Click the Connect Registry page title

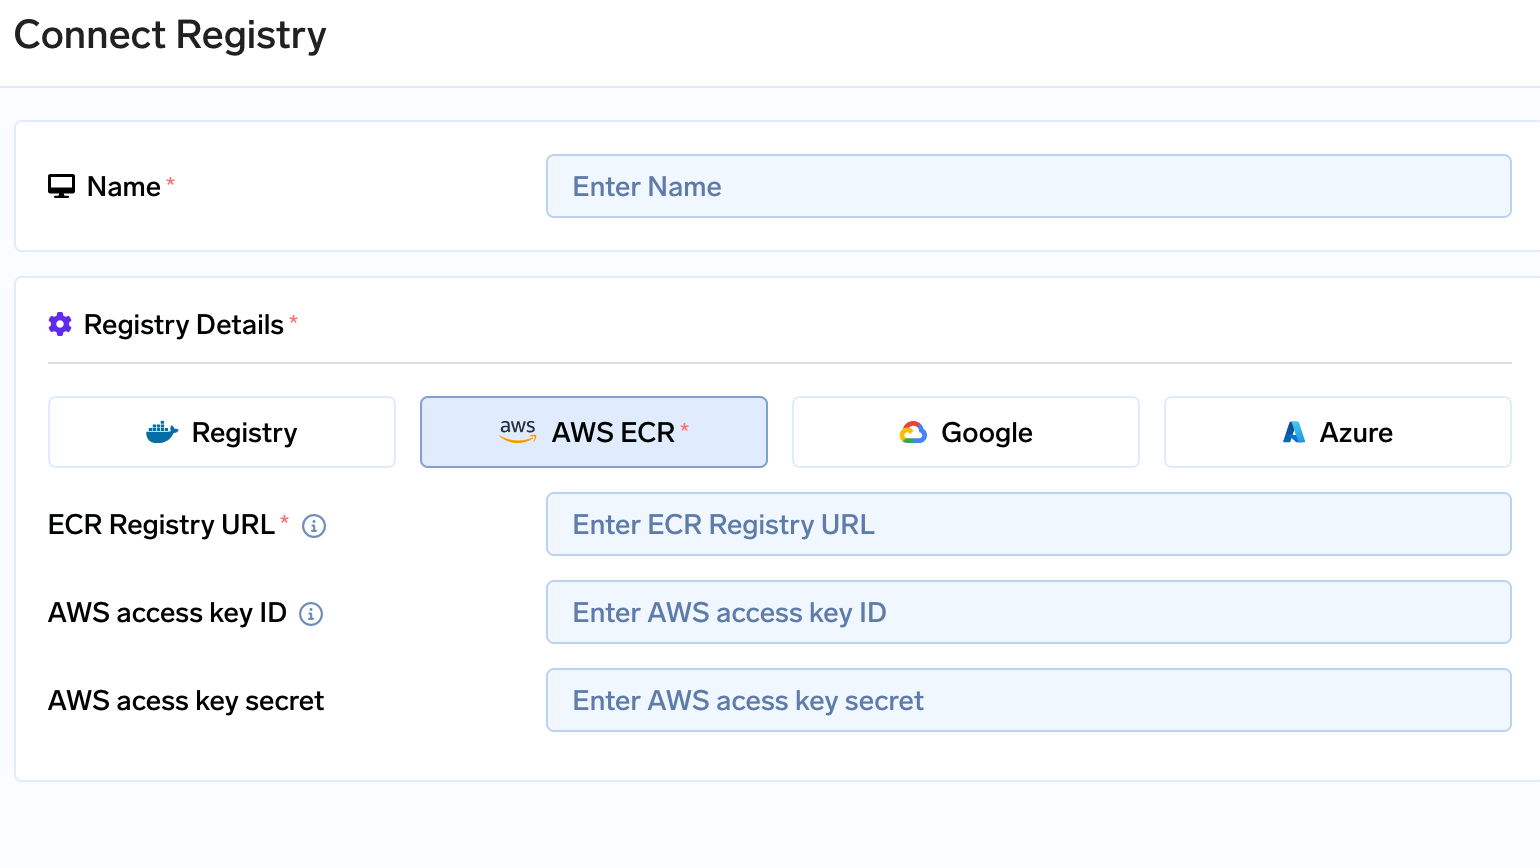(170, 35)
